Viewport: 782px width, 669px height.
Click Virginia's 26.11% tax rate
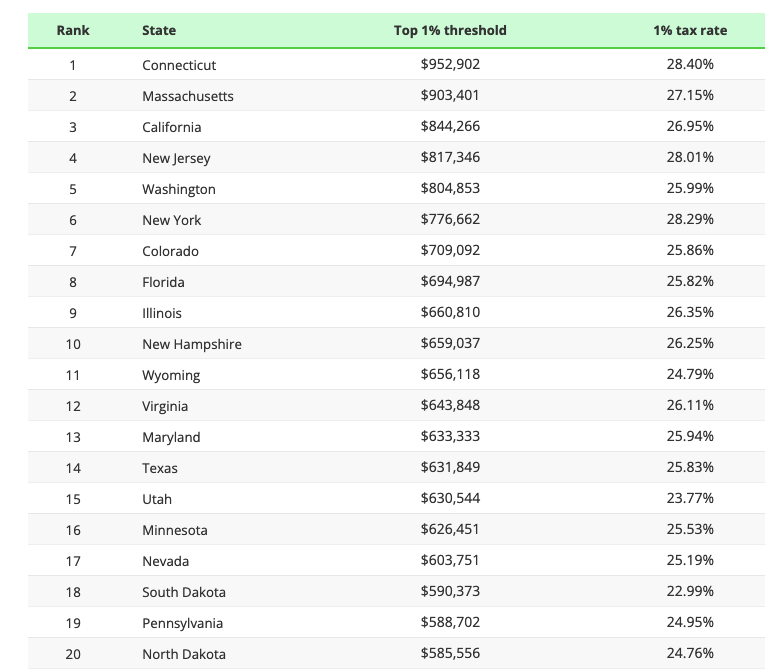(690, 406)
